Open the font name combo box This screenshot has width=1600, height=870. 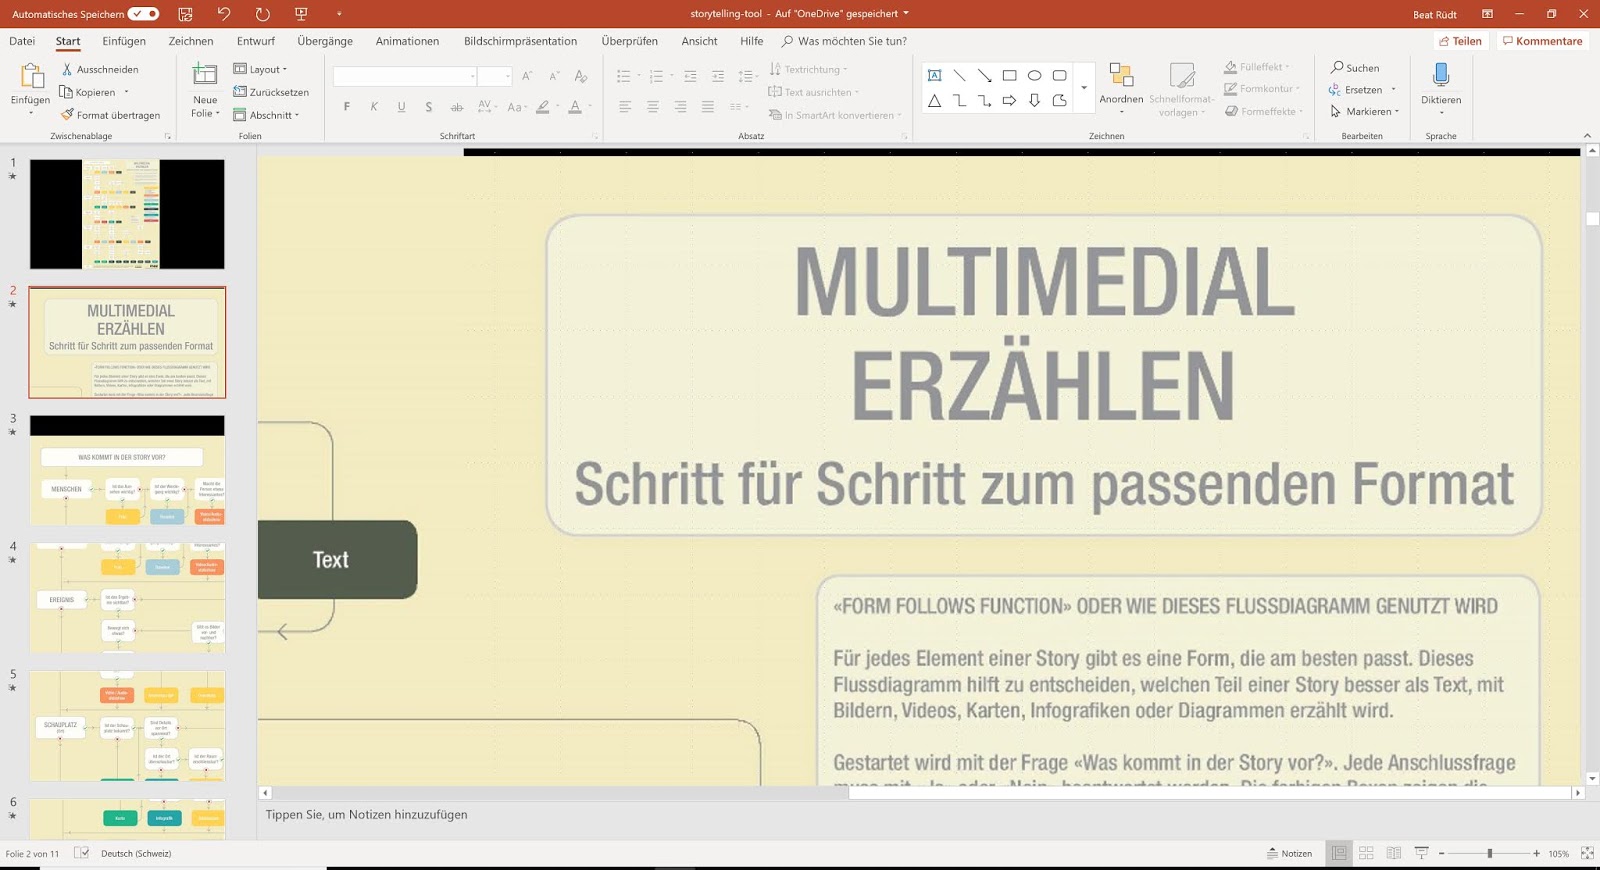point(405,76)
